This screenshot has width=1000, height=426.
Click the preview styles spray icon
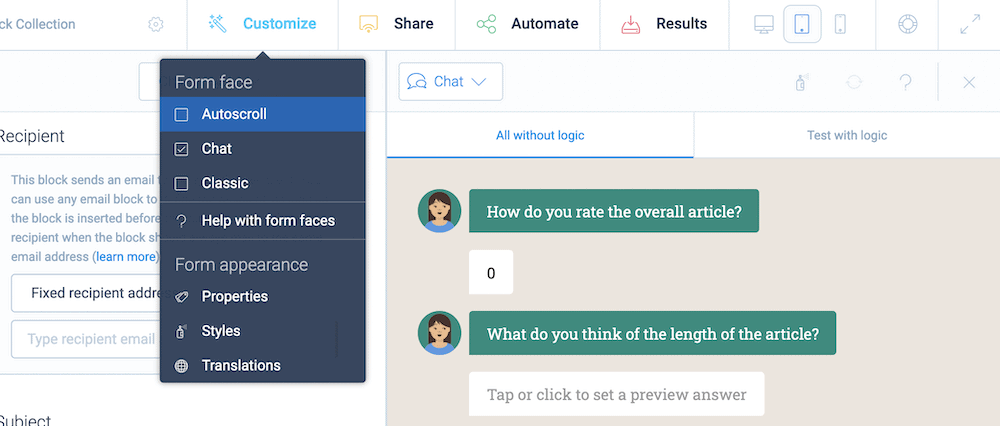pyautogui.click(x=802, y=82)
